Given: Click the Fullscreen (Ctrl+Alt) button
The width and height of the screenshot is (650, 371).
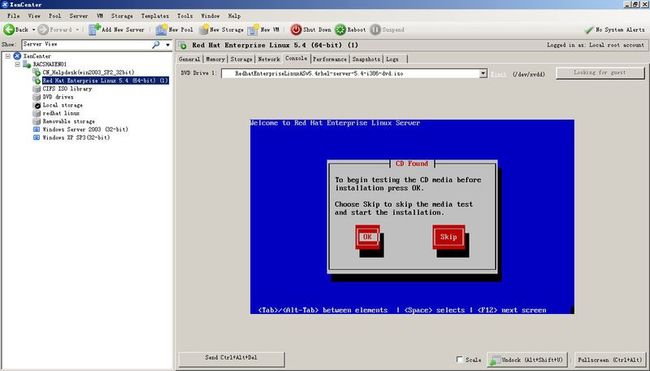Looking at the screenshot, I should coord(610,360).
